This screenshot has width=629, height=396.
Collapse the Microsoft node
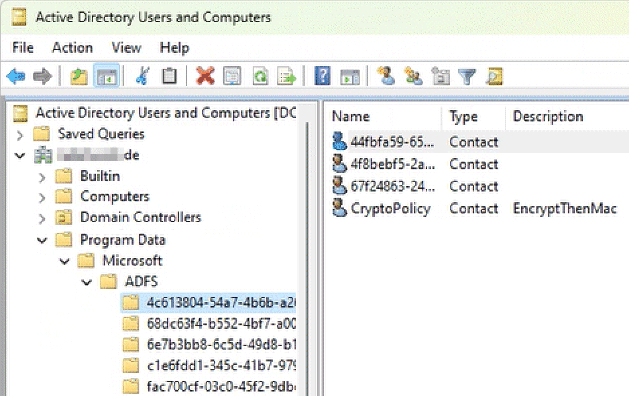pos(65,261)
